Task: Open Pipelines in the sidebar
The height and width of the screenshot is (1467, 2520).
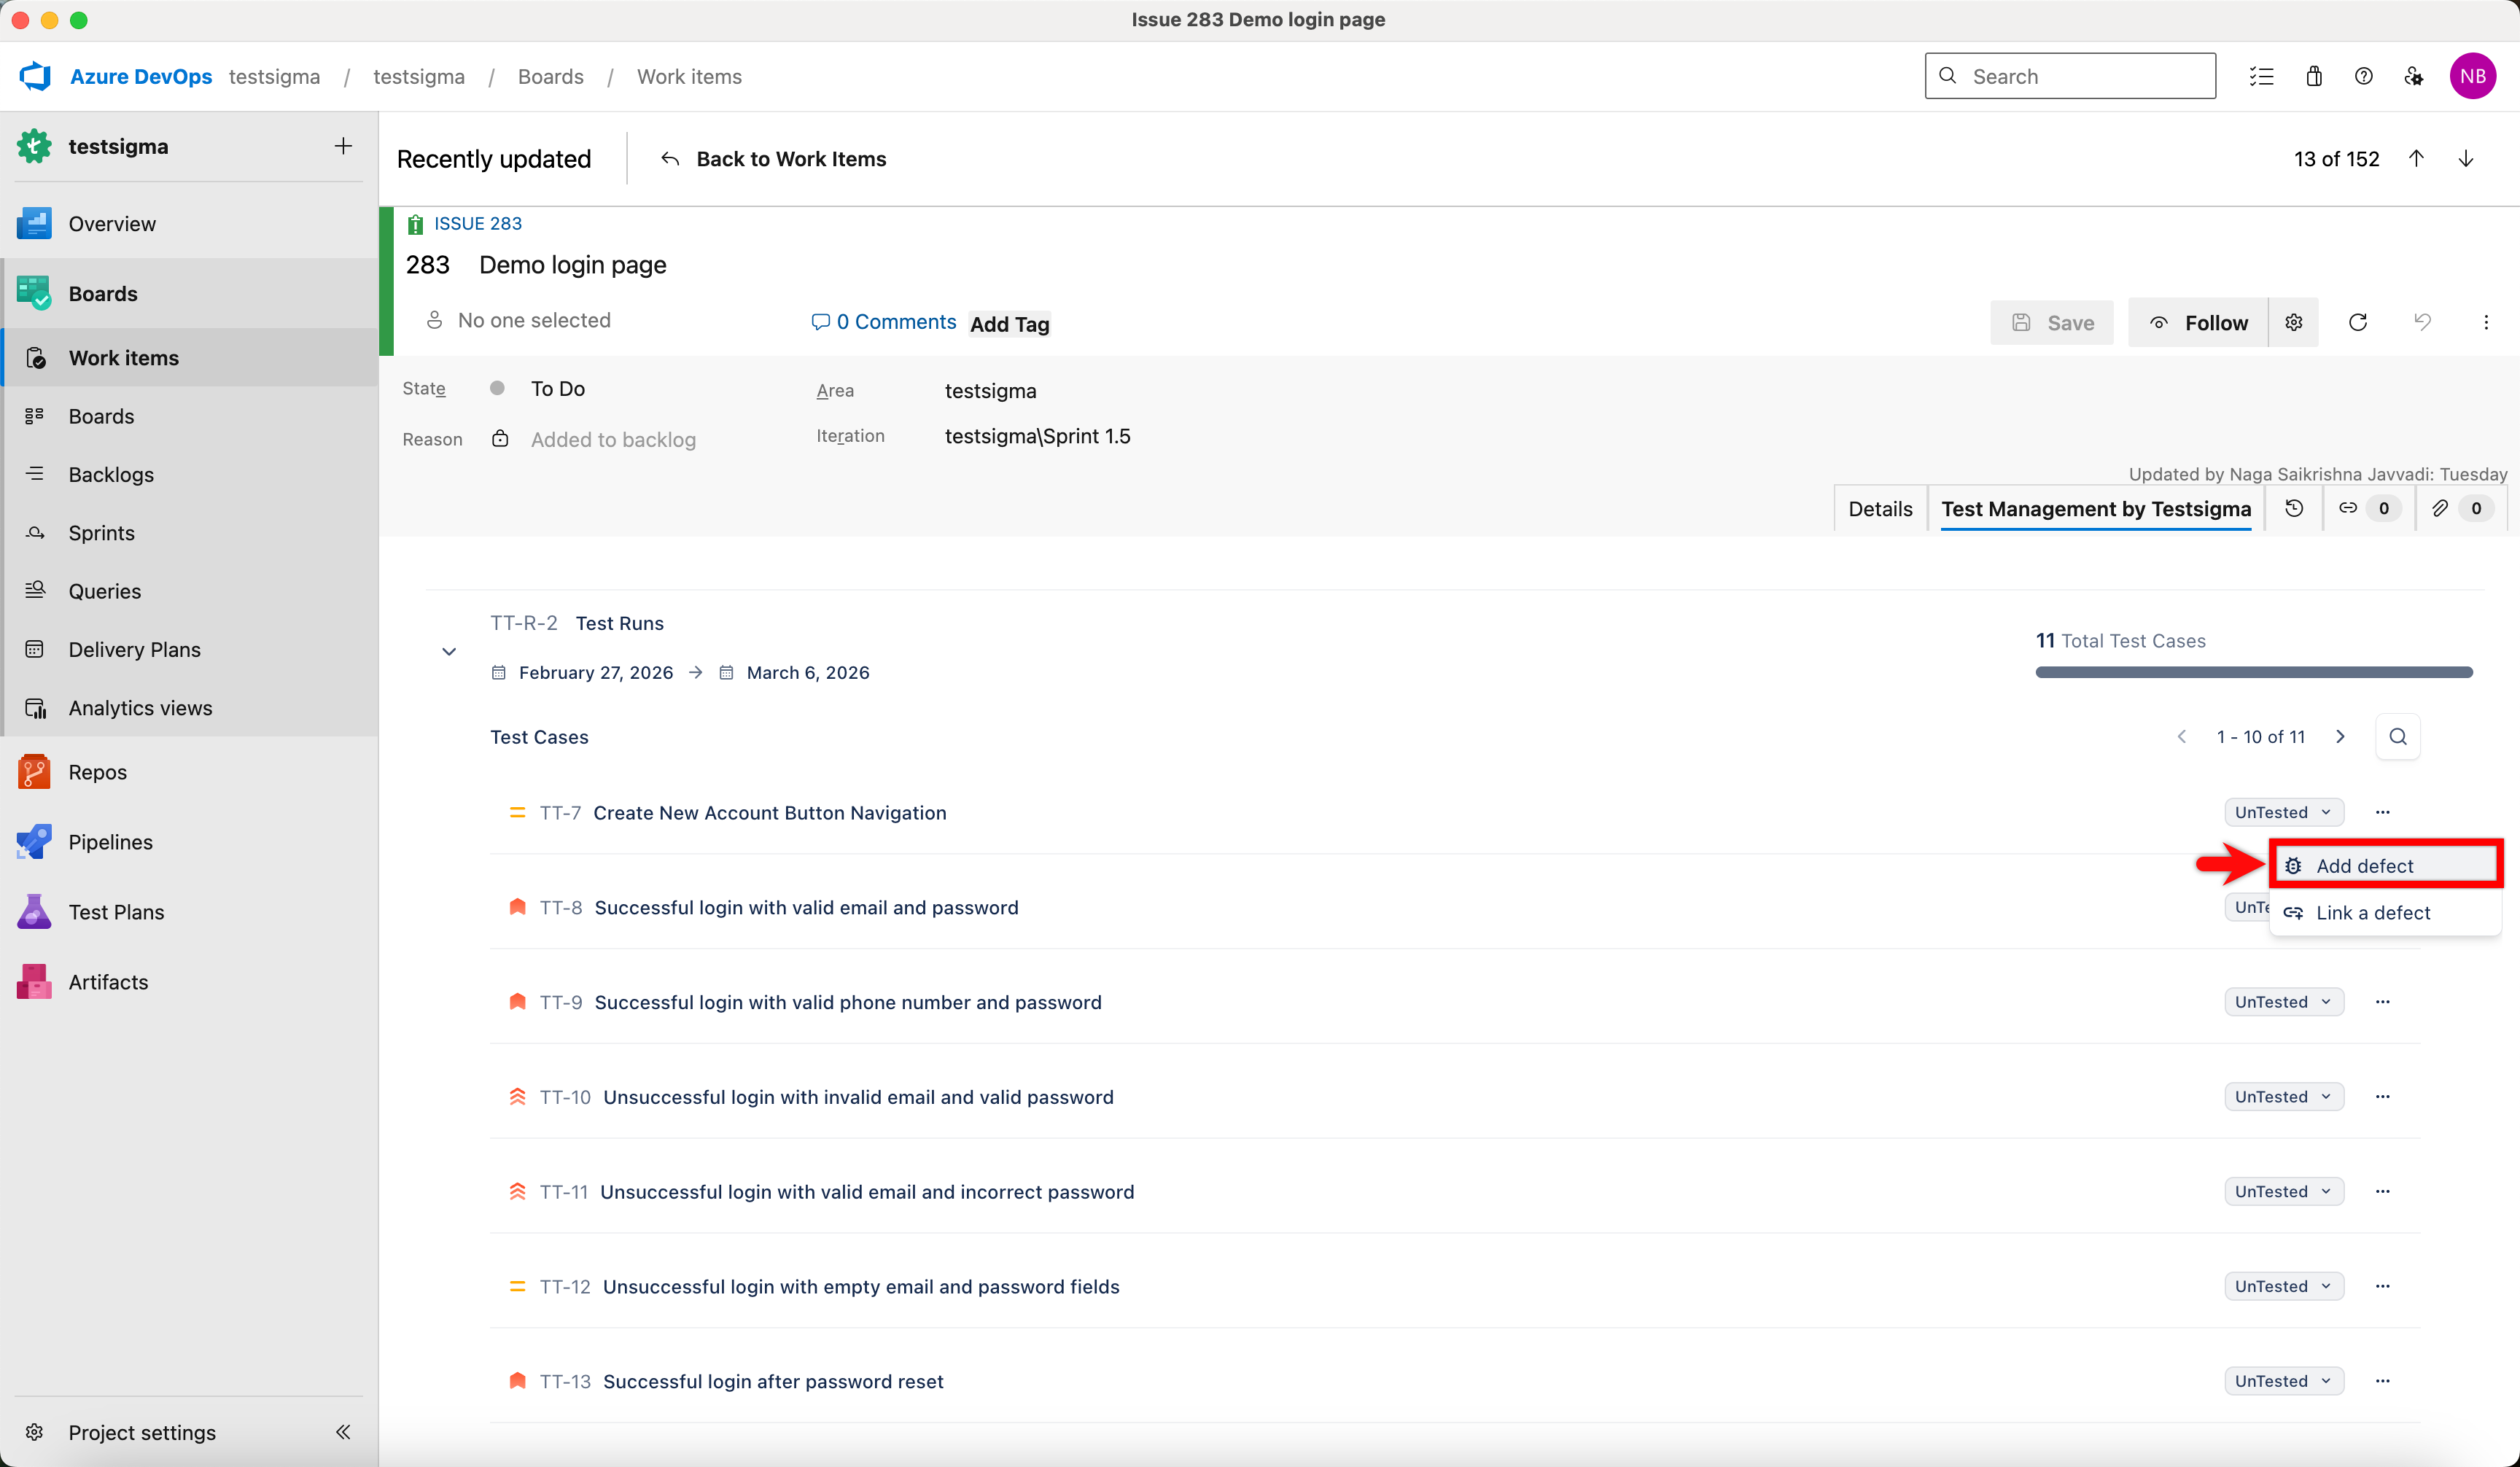Action: (x=190, y=842)
